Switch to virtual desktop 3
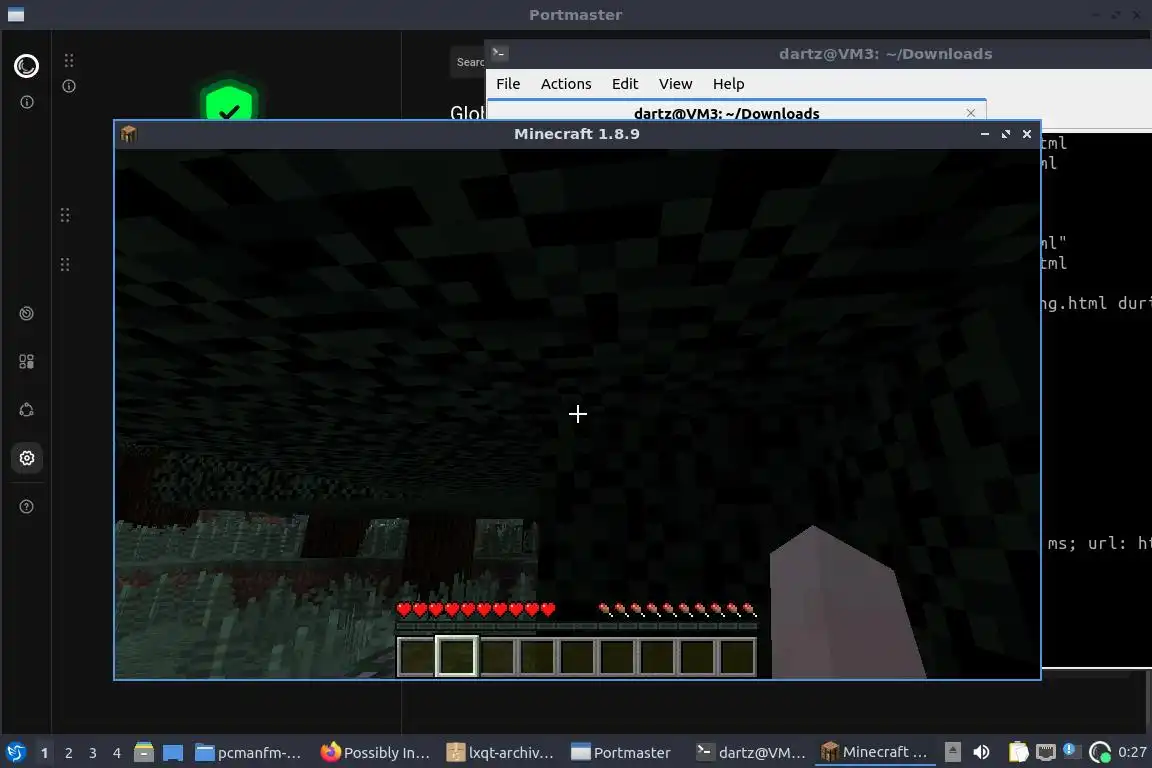This screenshot has width=1152, height=768. tap(93, 753)
